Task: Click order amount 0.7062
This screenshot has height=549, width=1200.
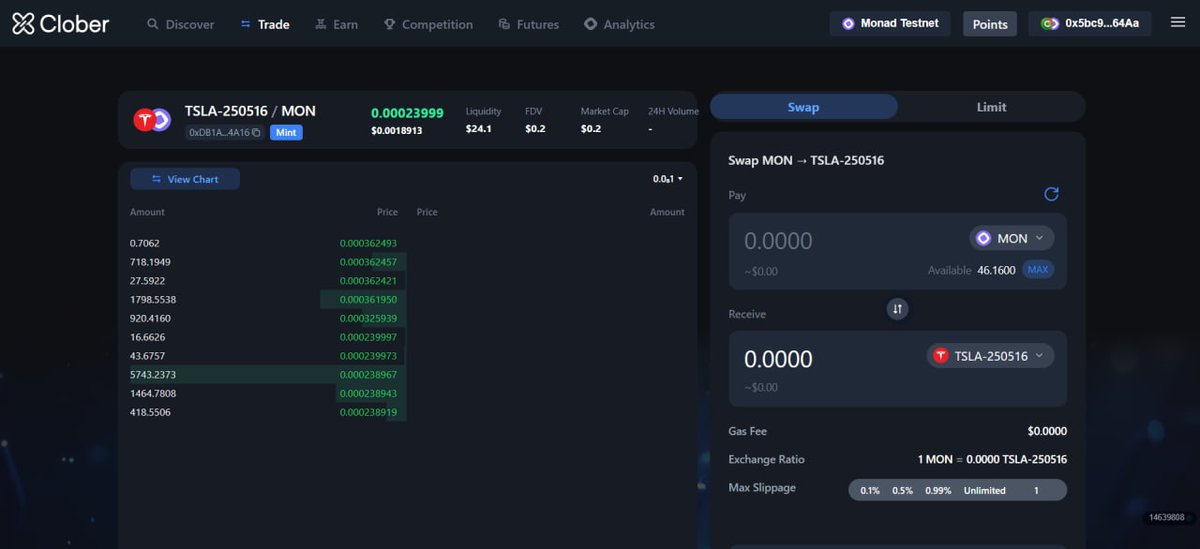Action: click(145, 243)
